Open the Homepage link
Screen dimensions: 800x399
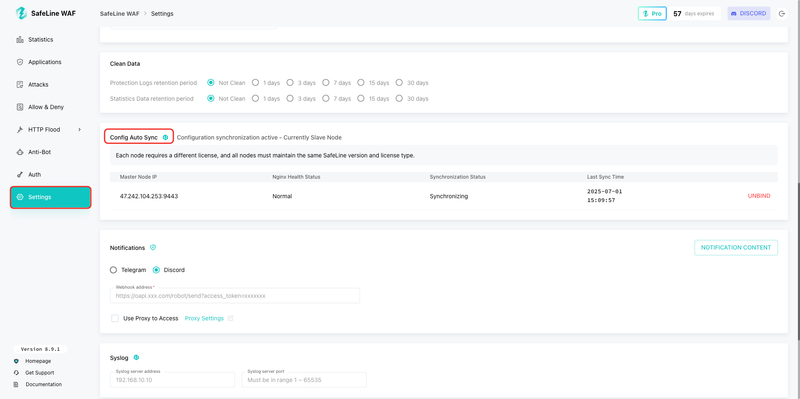pos(38,361)
